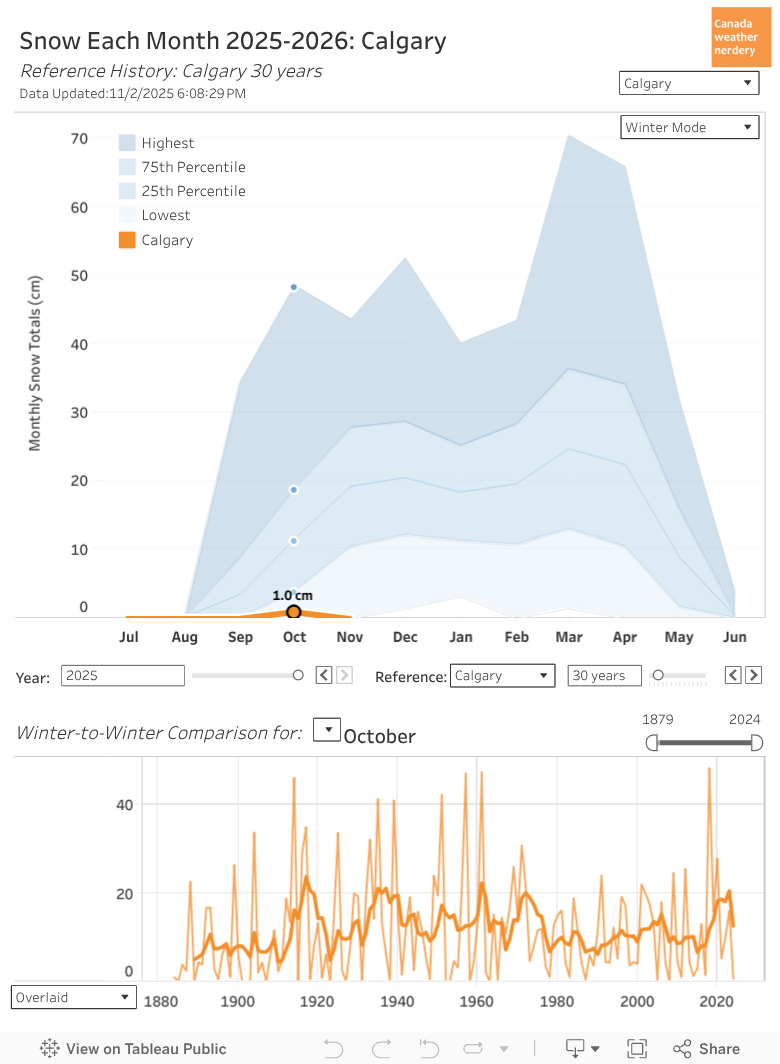This screenshot has width=780, height=1064.
Task: Open the View on Tableau Public link
Action: coord(133,1048)
